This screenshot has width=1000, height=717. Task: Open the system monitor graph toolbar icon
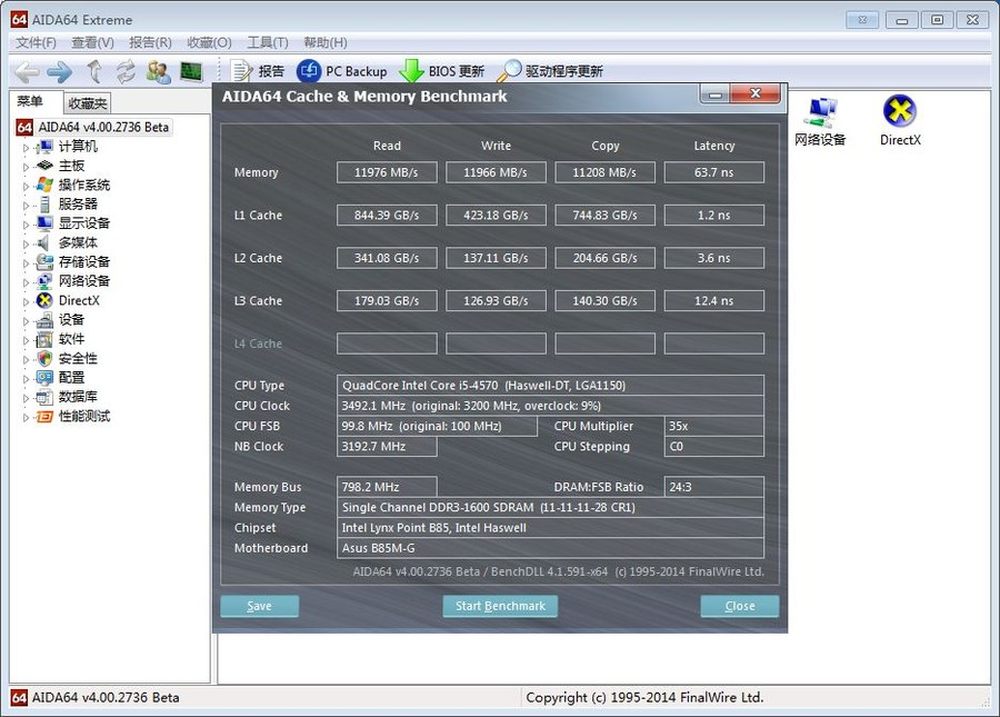pos(191,71)
